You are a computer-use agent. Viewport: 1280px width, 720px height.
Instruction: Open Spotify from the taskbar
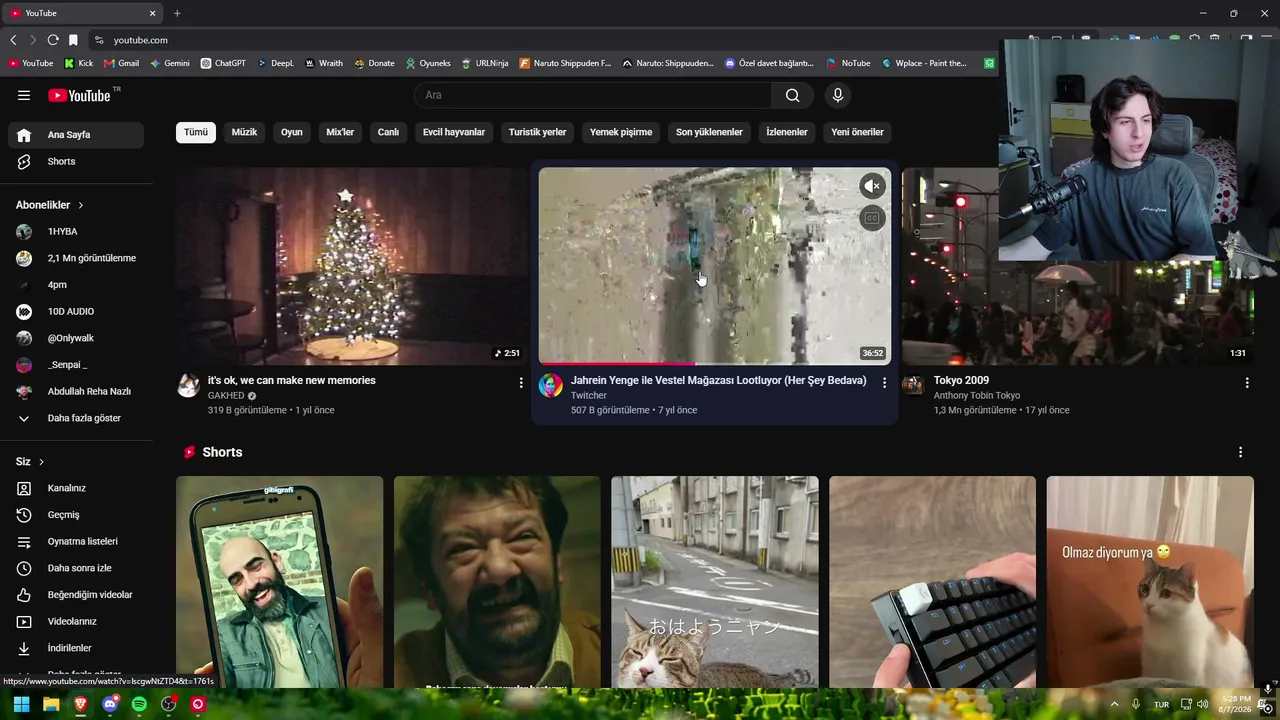139,704
